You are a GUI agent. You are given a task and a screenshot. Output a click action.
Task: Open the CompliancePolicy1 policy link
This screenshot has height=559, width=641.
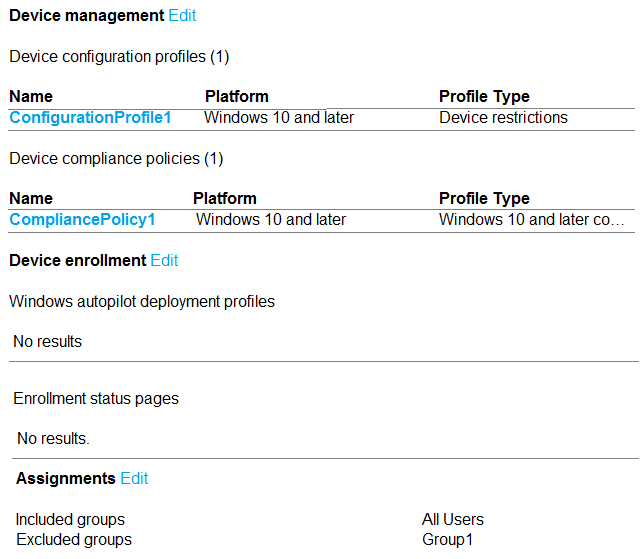(82, 220)
